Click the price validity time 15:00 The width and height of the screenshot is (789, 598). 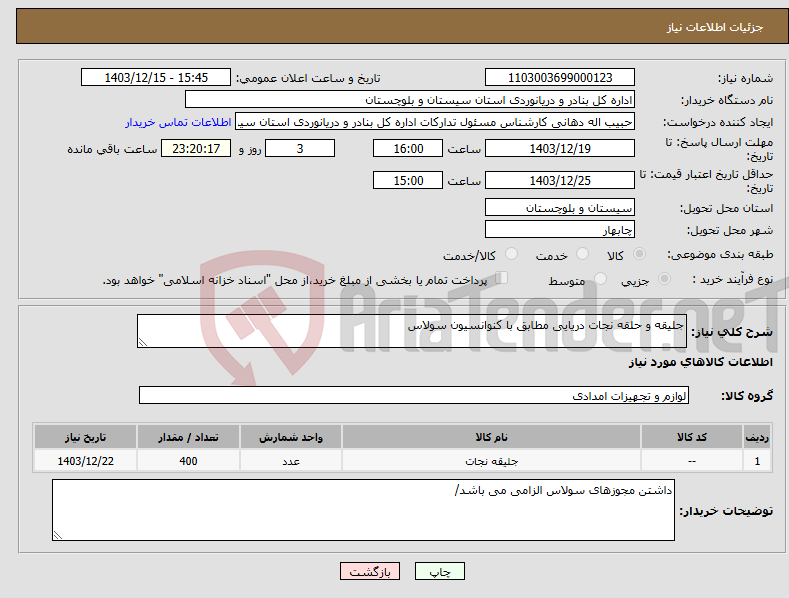click(408, 180)
